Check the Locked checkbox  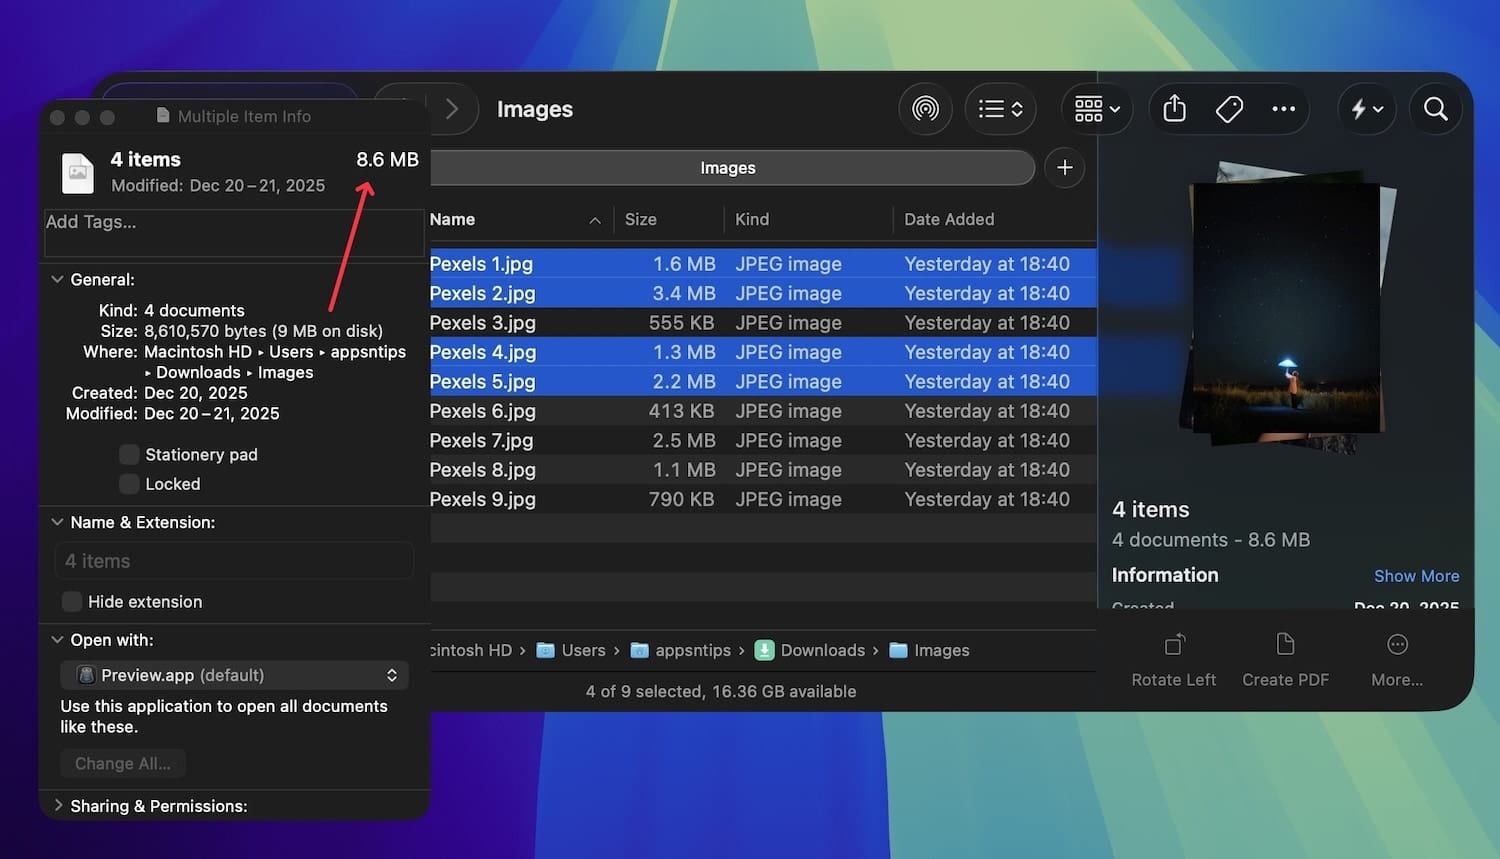click(x=129, y=483)
